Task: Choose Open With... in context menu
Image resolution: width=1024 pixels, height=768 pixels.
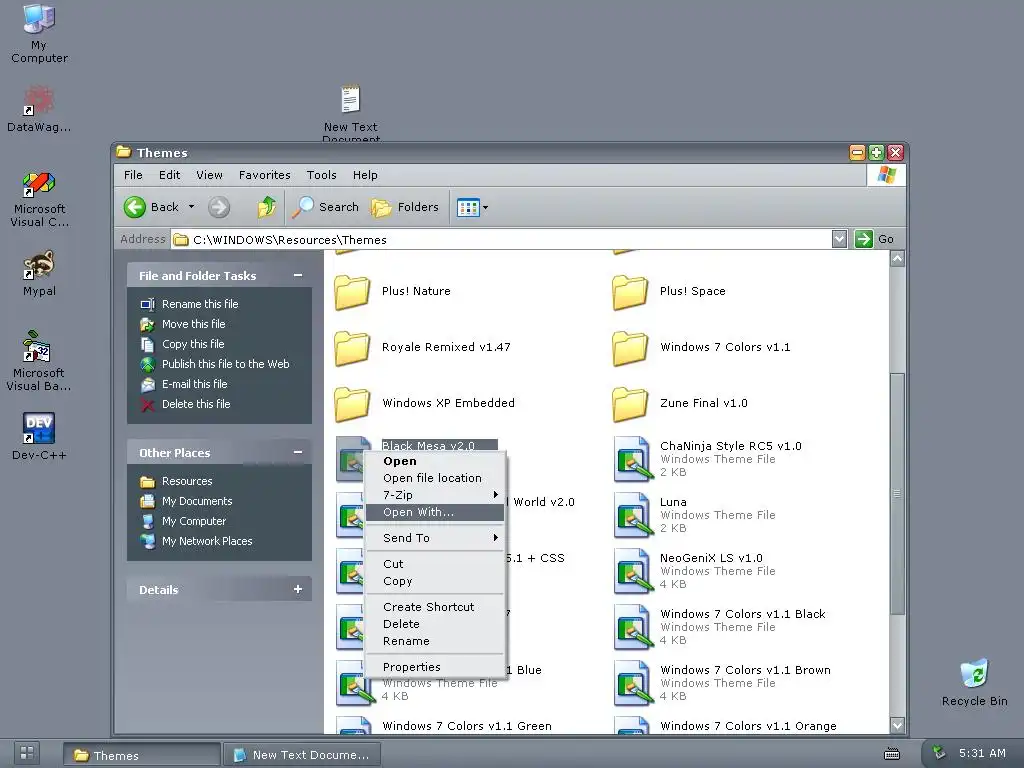Action: coord(435,512)
